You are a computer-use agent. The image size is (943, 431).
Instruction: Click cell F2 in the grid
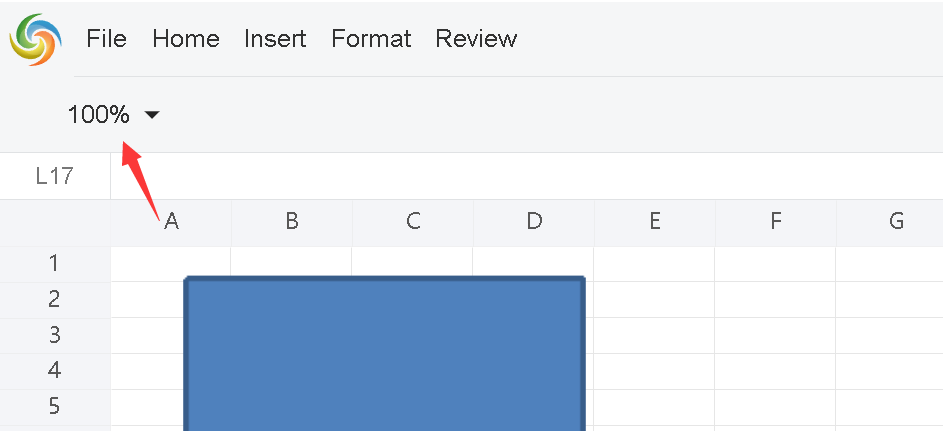pyautogui.click(x=775, y=300)
